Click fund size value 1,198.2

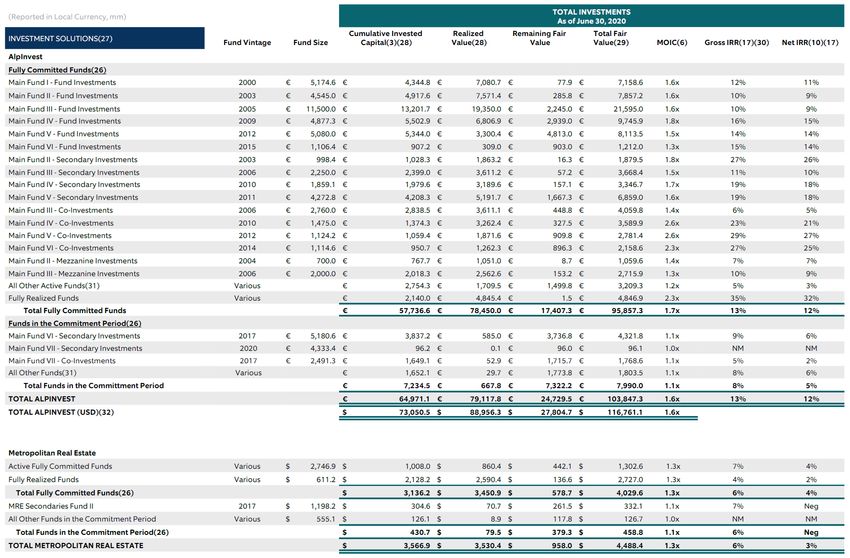(x=323, y=506)
